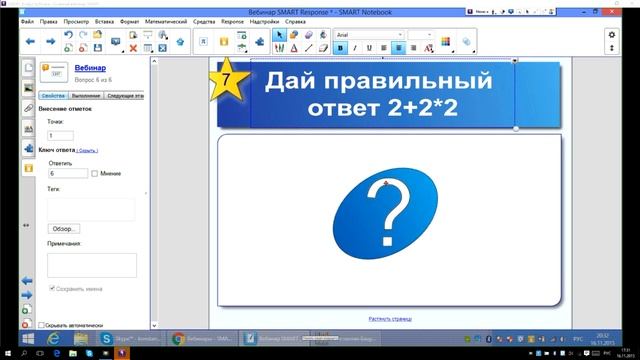
Task: Open the Gallery tab in the sidebar
Action: 28,88
